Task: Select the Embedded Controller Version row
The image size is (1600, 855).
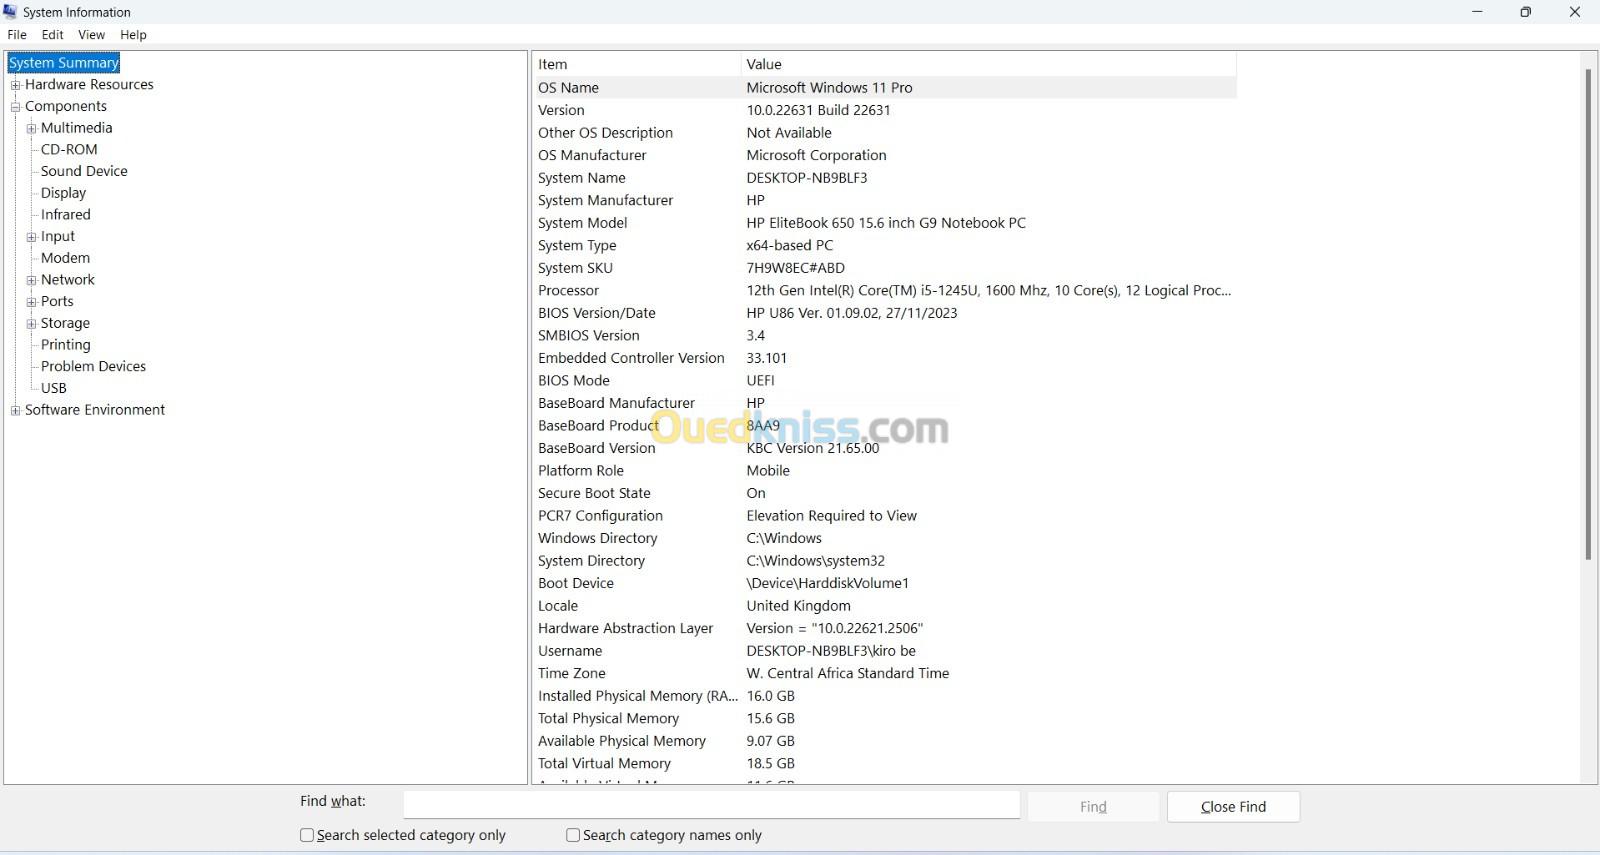Action: (x=885, y=358)
